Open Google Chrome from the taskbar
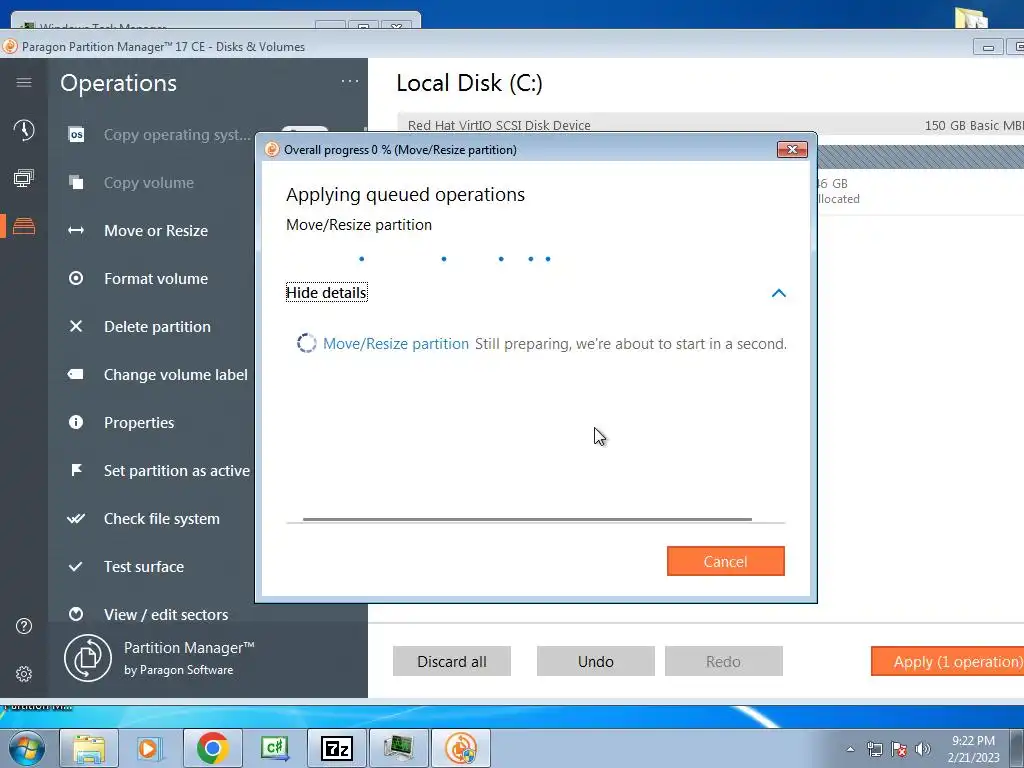1024x768 pixels. 212,748
